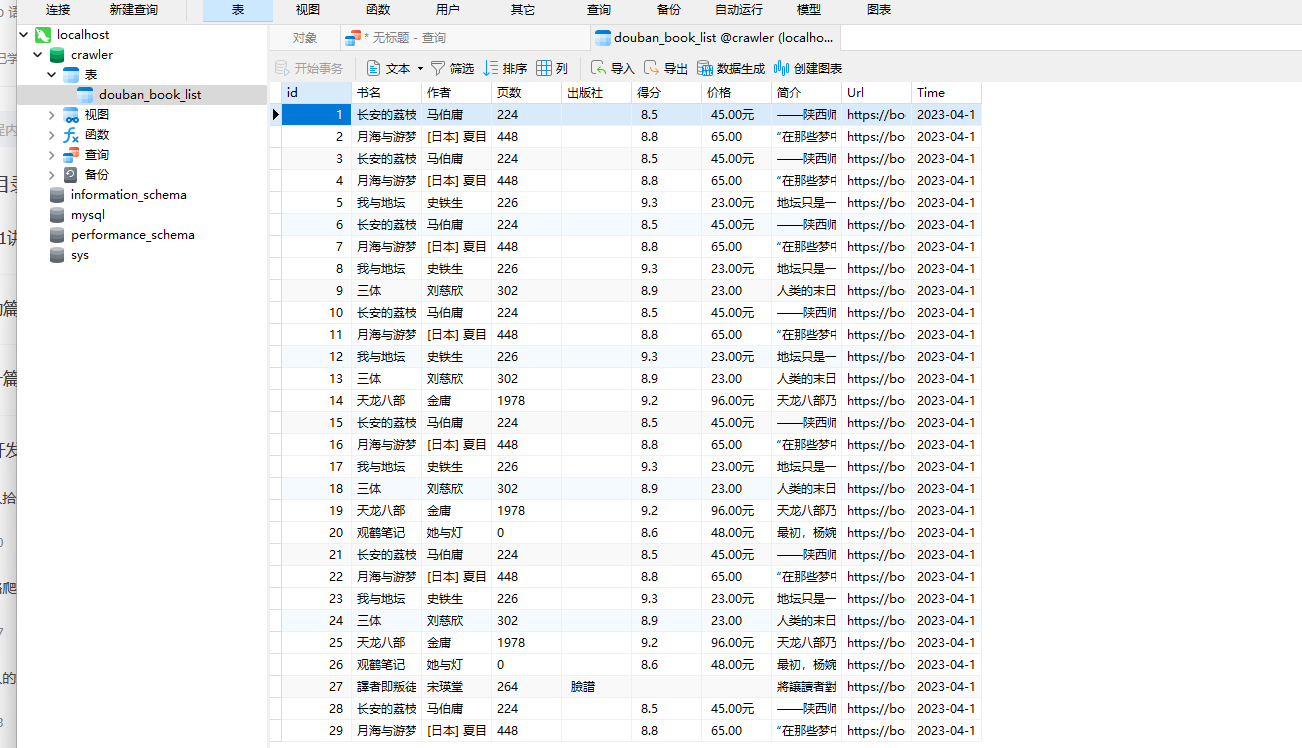Select 模型 in the top toolbar

click(808, 10)
